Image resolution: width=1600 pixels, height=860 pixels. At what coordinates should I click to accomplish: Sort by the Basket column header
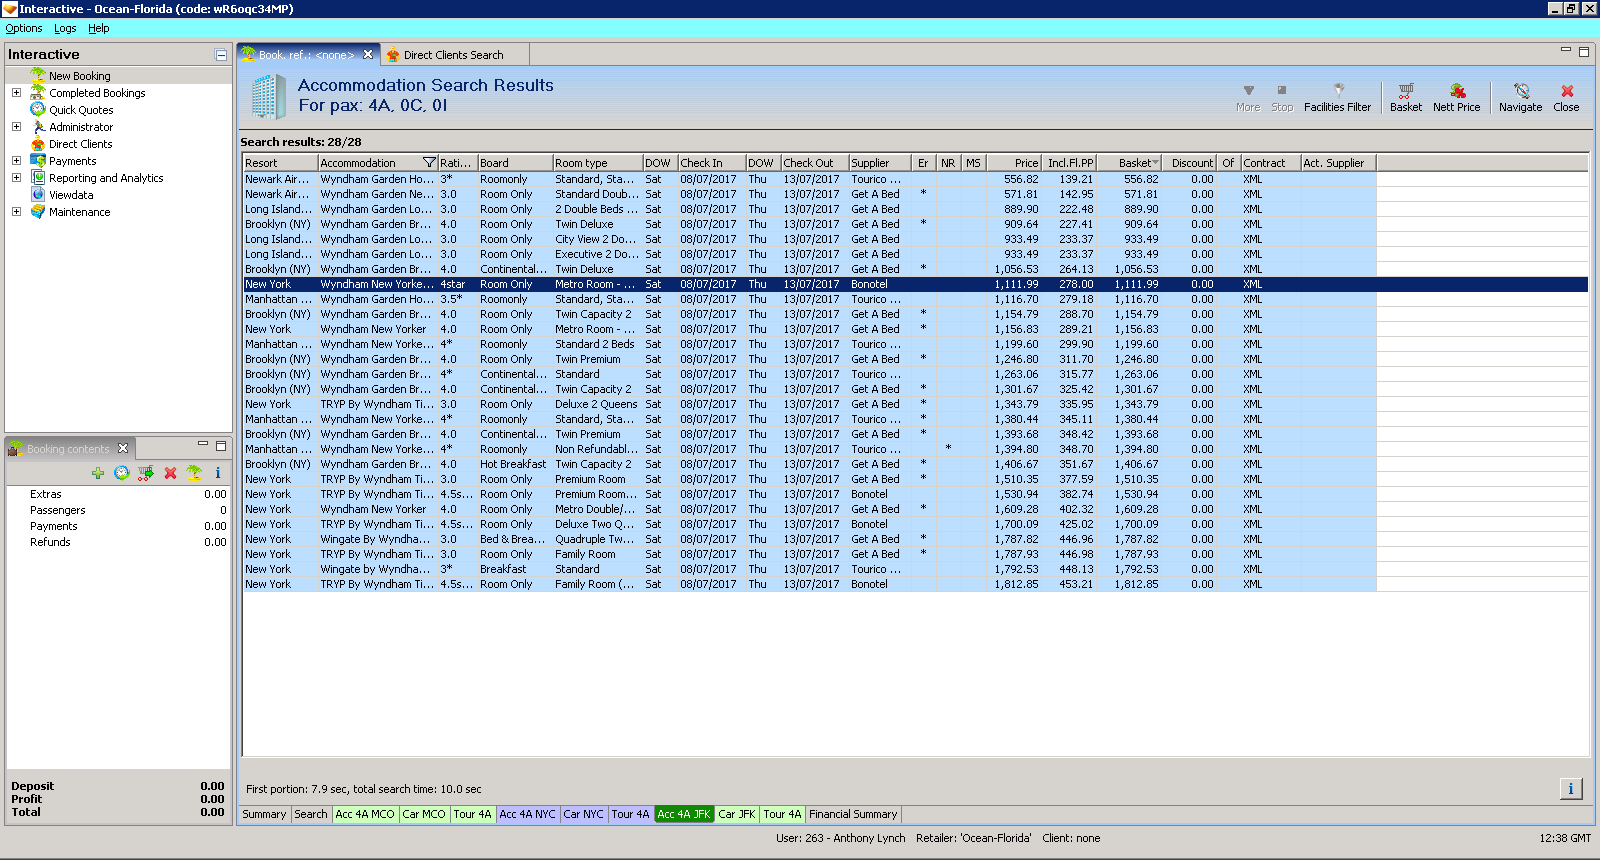1134,163
